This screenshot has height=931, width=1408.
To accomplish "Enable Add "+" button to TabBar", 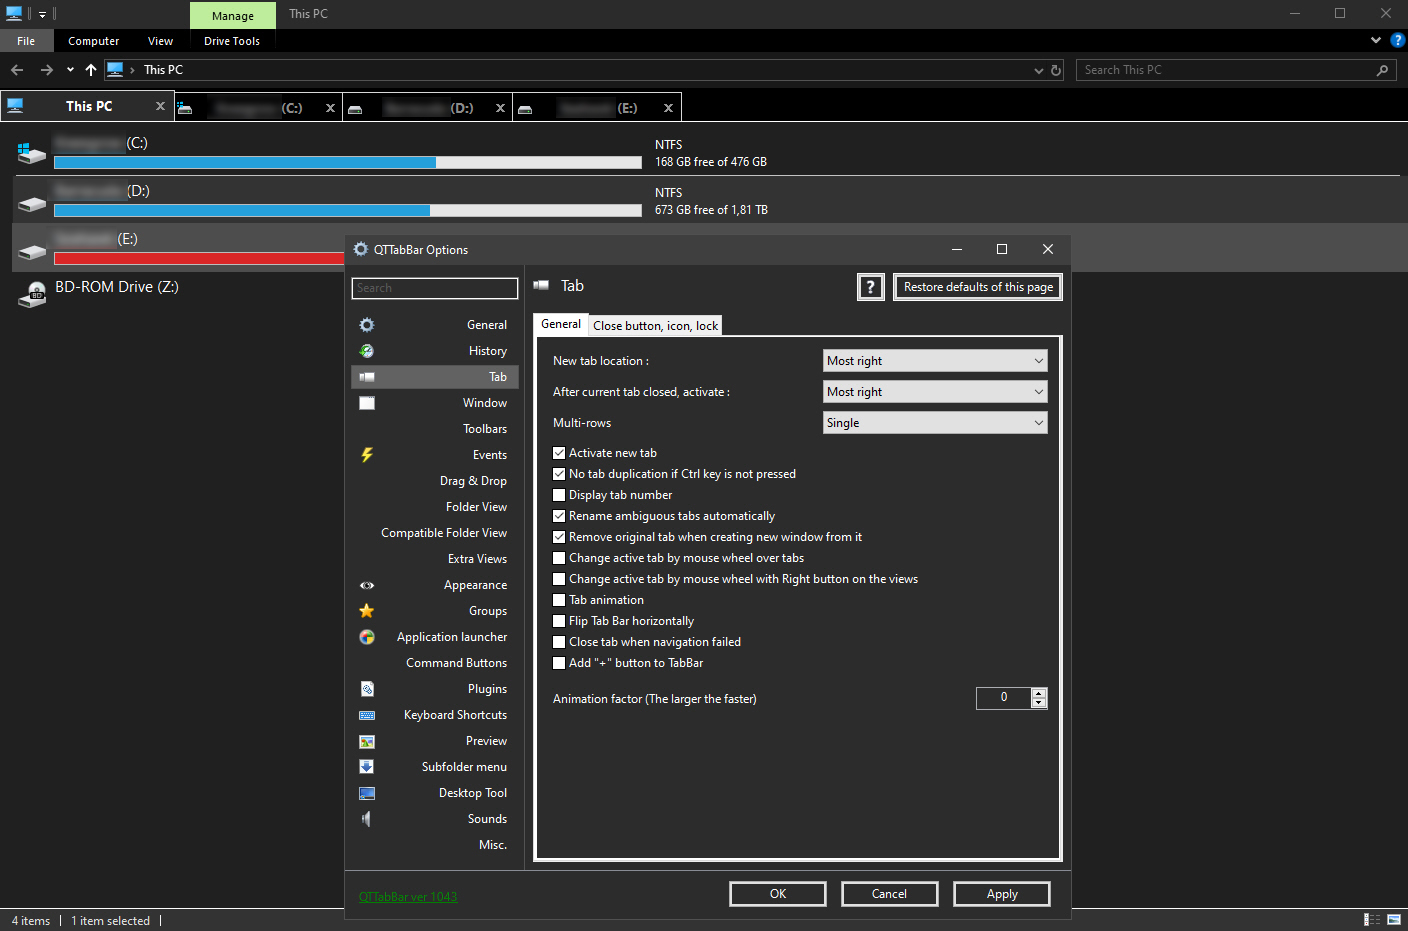I will [559, 663].
